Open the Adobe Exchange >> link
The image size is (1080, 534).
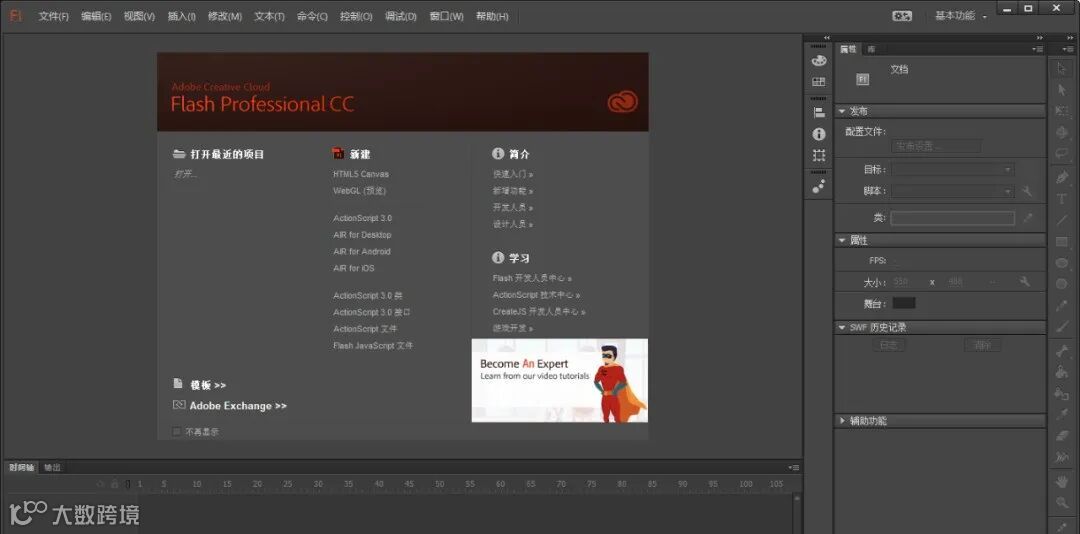click(238, 406)
